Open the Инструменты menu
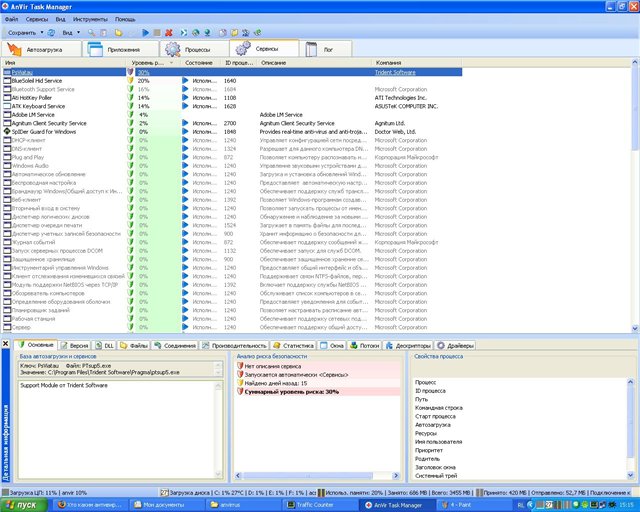640x512 pixels. 90,19
